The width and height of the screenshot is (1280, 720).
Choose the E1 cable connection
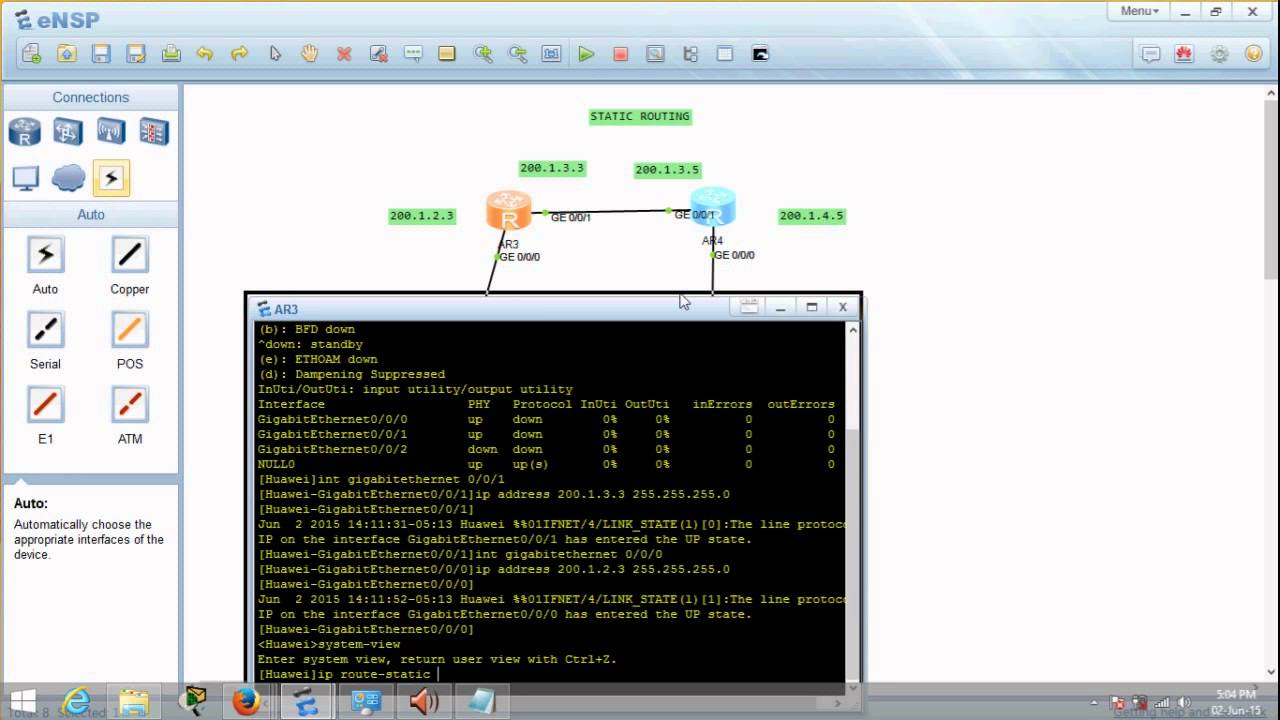point(45,405)
